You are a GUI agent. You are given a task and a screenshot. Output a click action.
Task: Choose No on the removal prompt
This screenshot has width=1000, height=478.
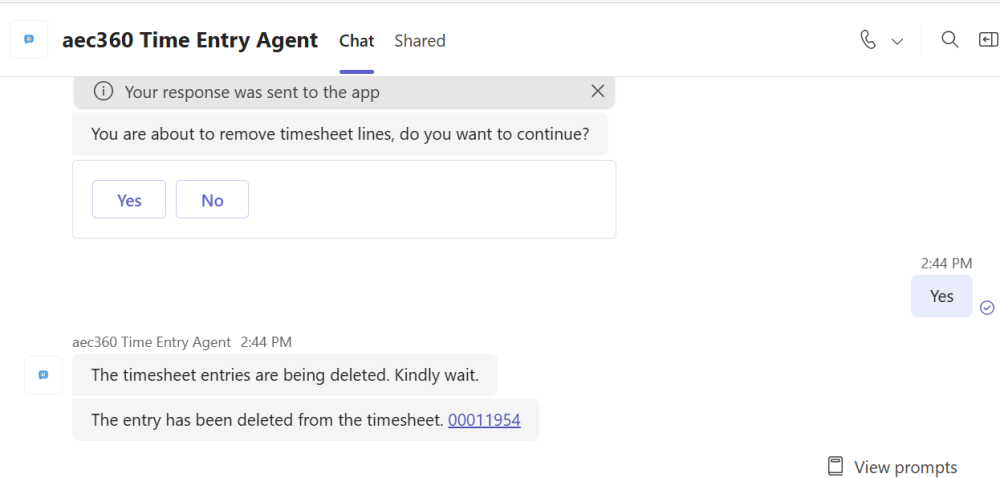[x=212, y=200]
